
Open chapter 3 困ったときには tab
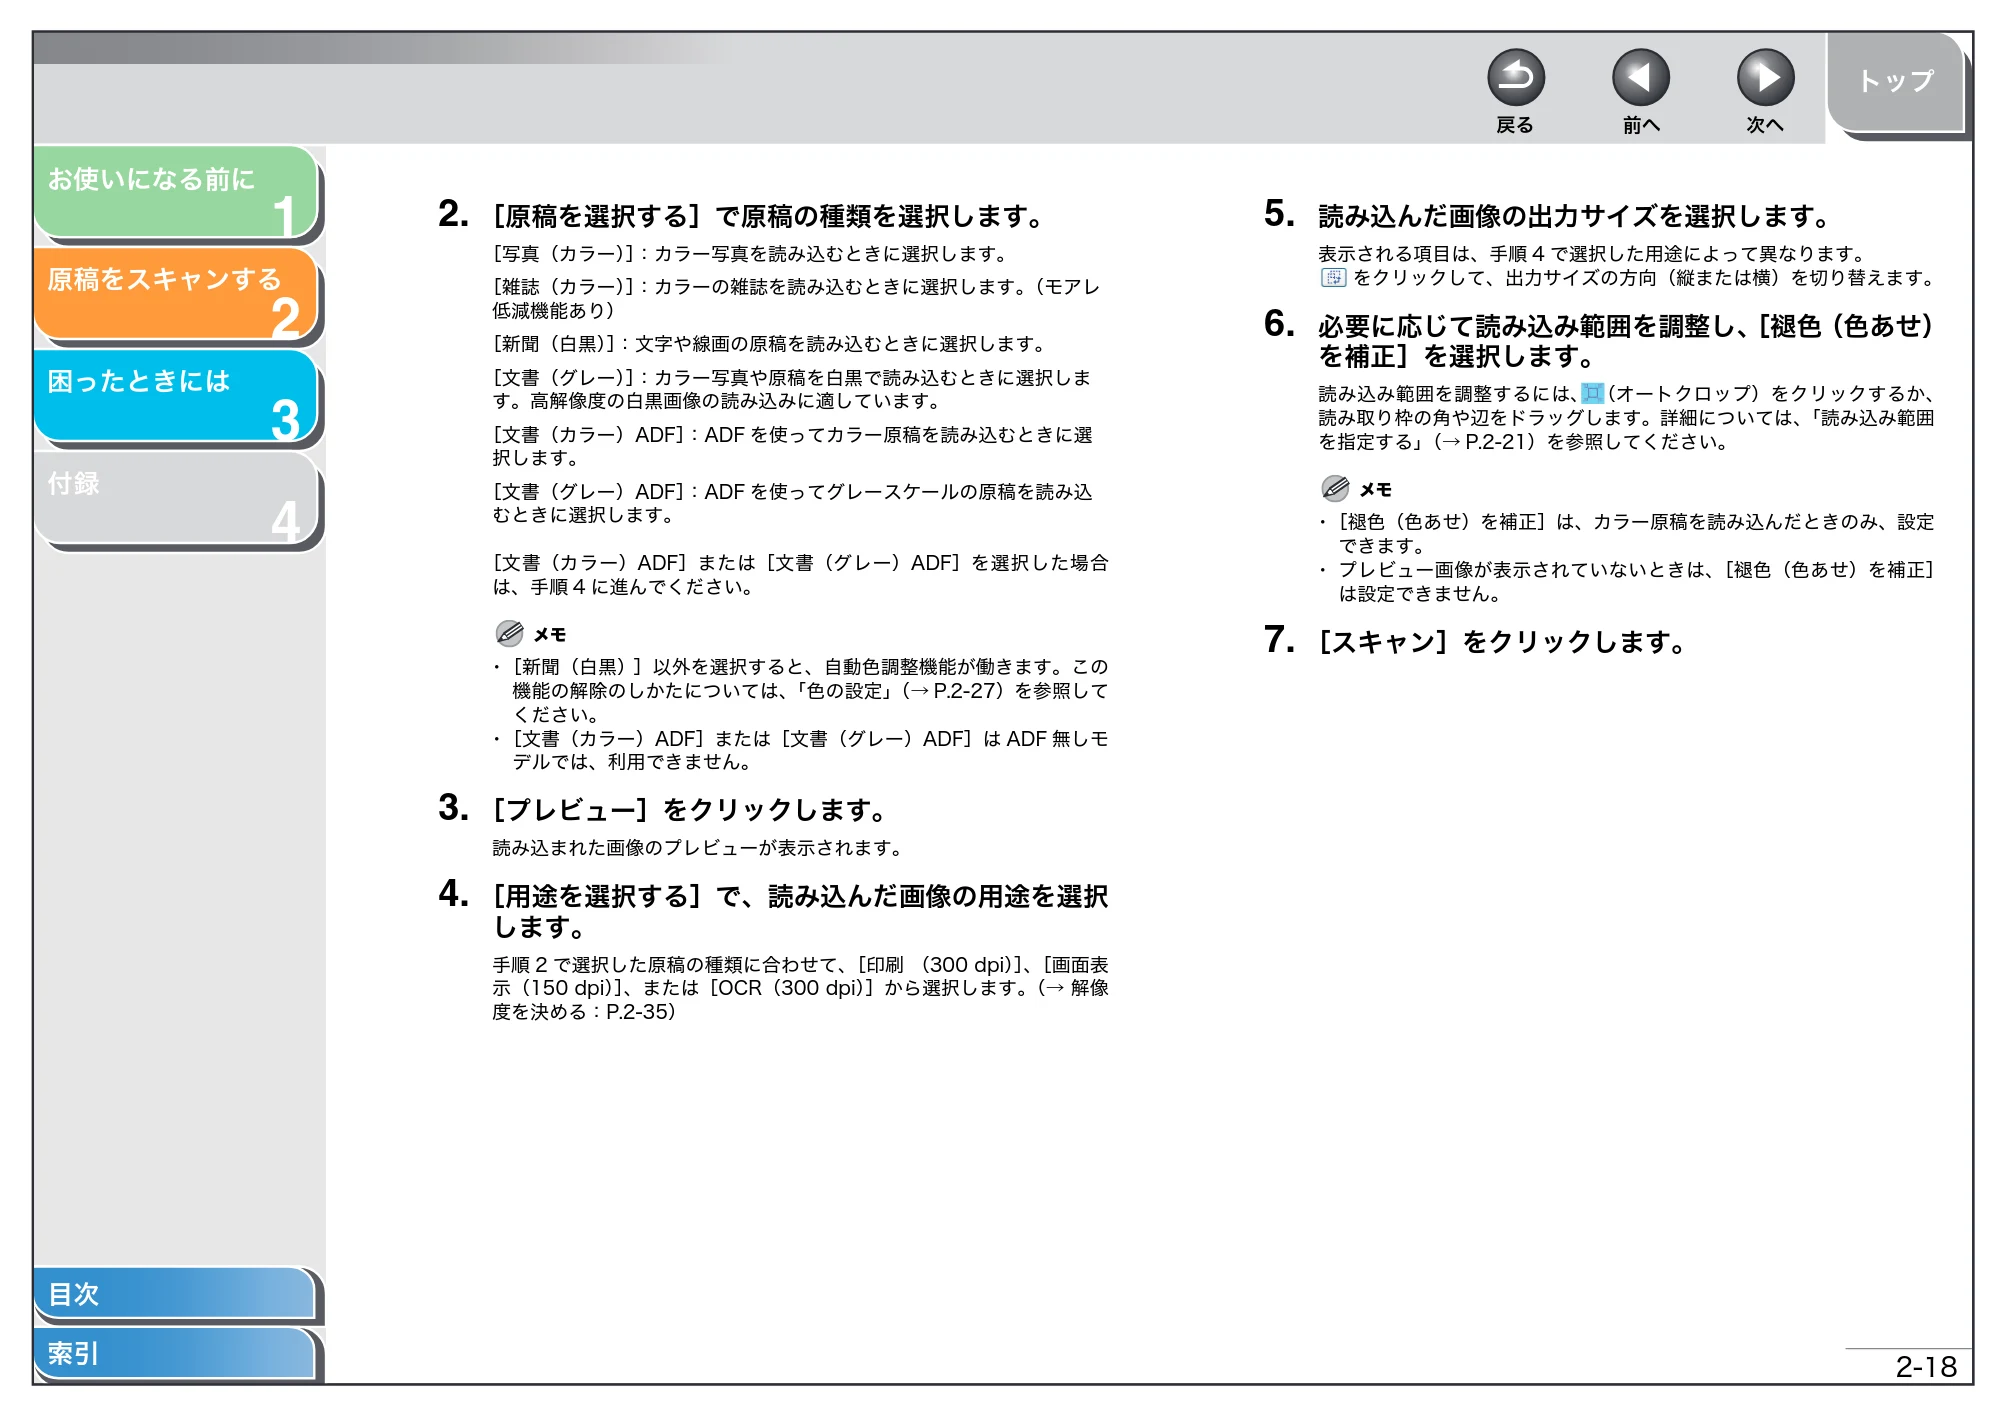point(176,396)
